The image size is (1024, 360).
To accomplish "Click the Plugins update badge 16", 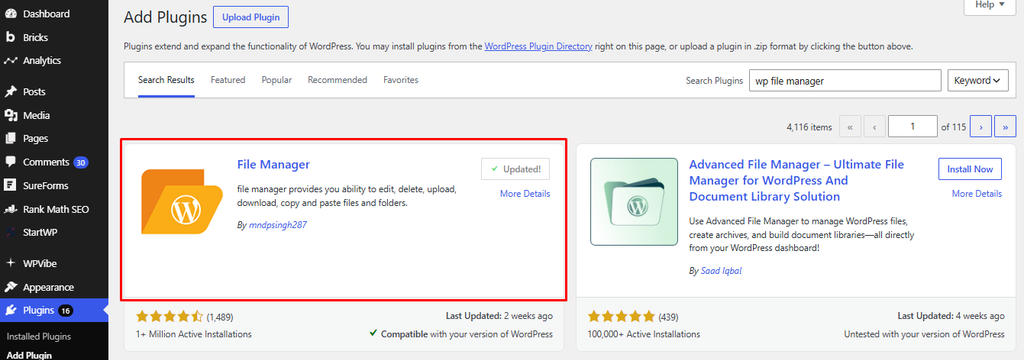I will coord(65,310).
